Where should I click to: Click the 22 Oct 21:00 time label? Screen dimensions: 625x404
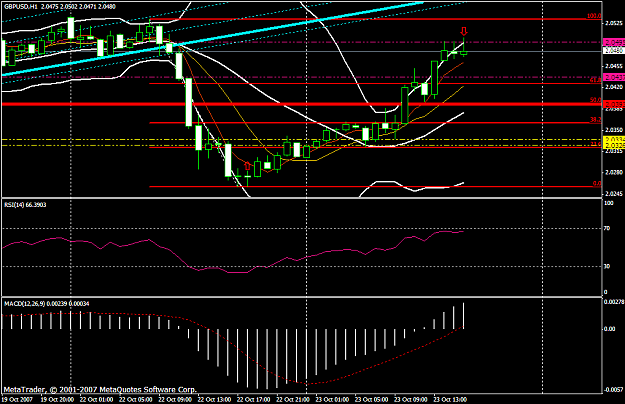(x=293, y=399)
